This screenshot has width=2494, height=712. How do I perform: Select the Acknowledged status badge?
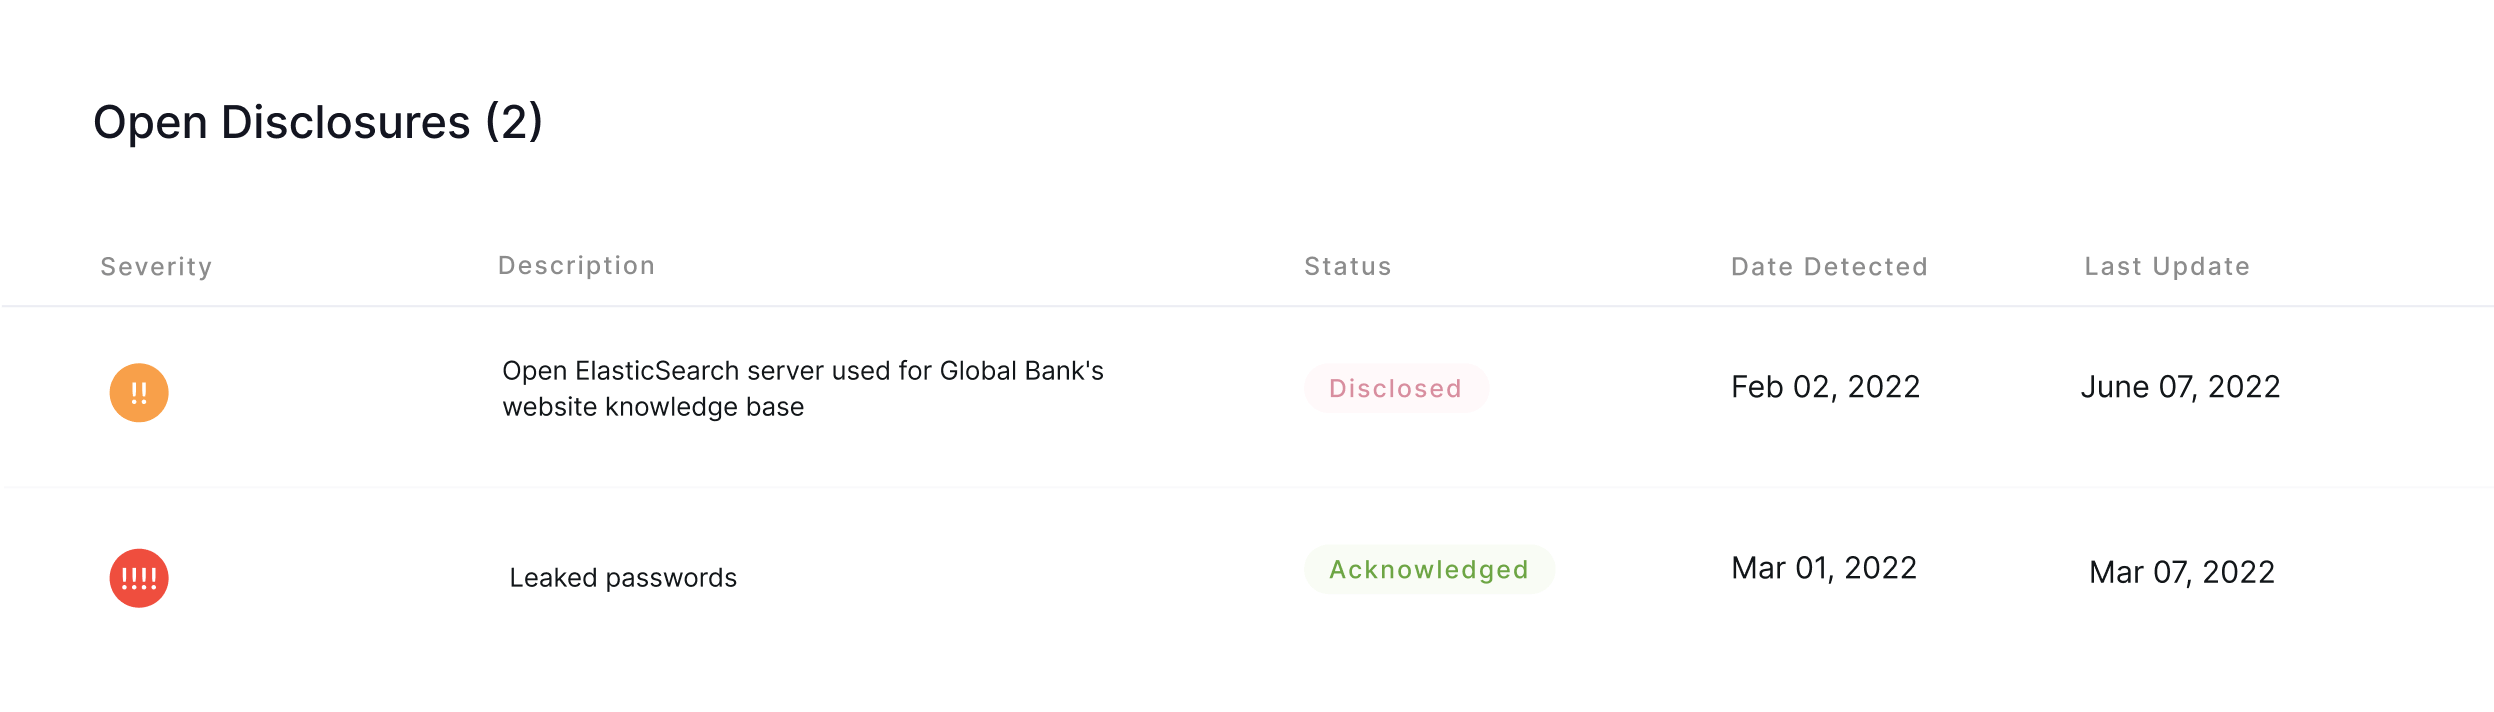pyautogui.click(x=1429, y=570)
